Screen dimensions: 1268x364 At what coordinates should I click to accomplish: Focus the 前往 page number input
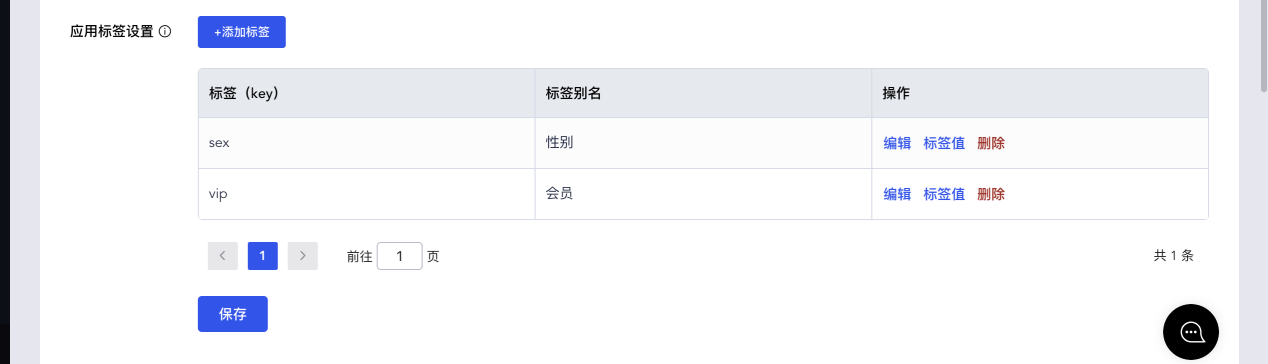point(400,256)
